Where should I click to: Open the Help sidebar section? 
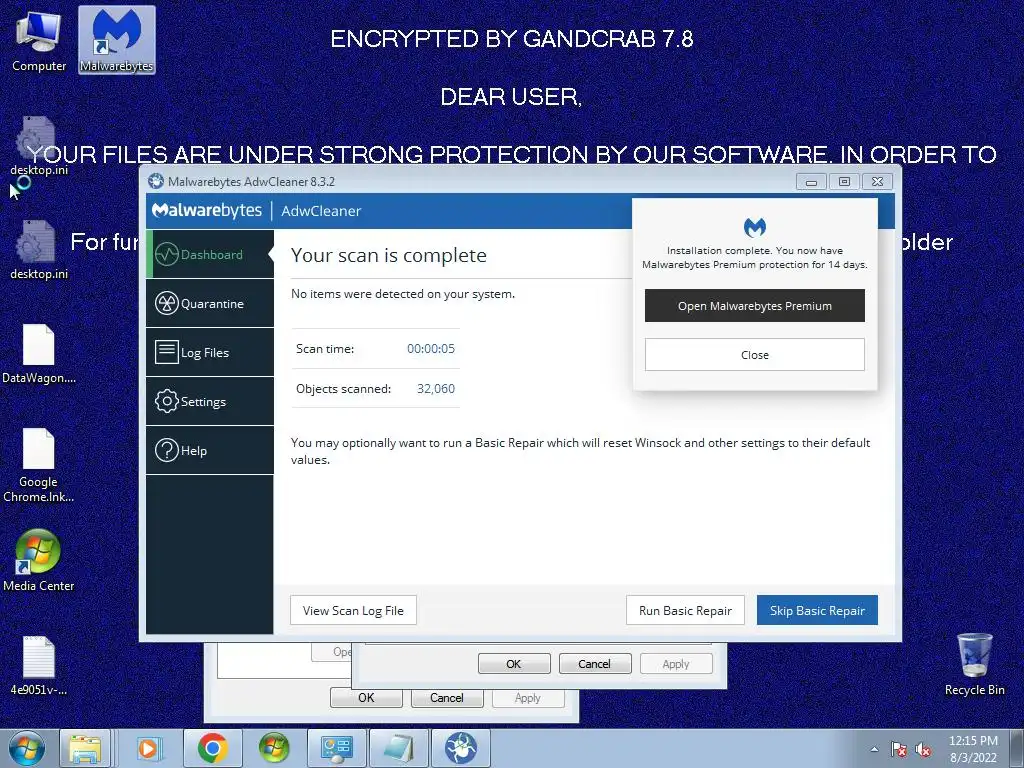coord(210,450)
